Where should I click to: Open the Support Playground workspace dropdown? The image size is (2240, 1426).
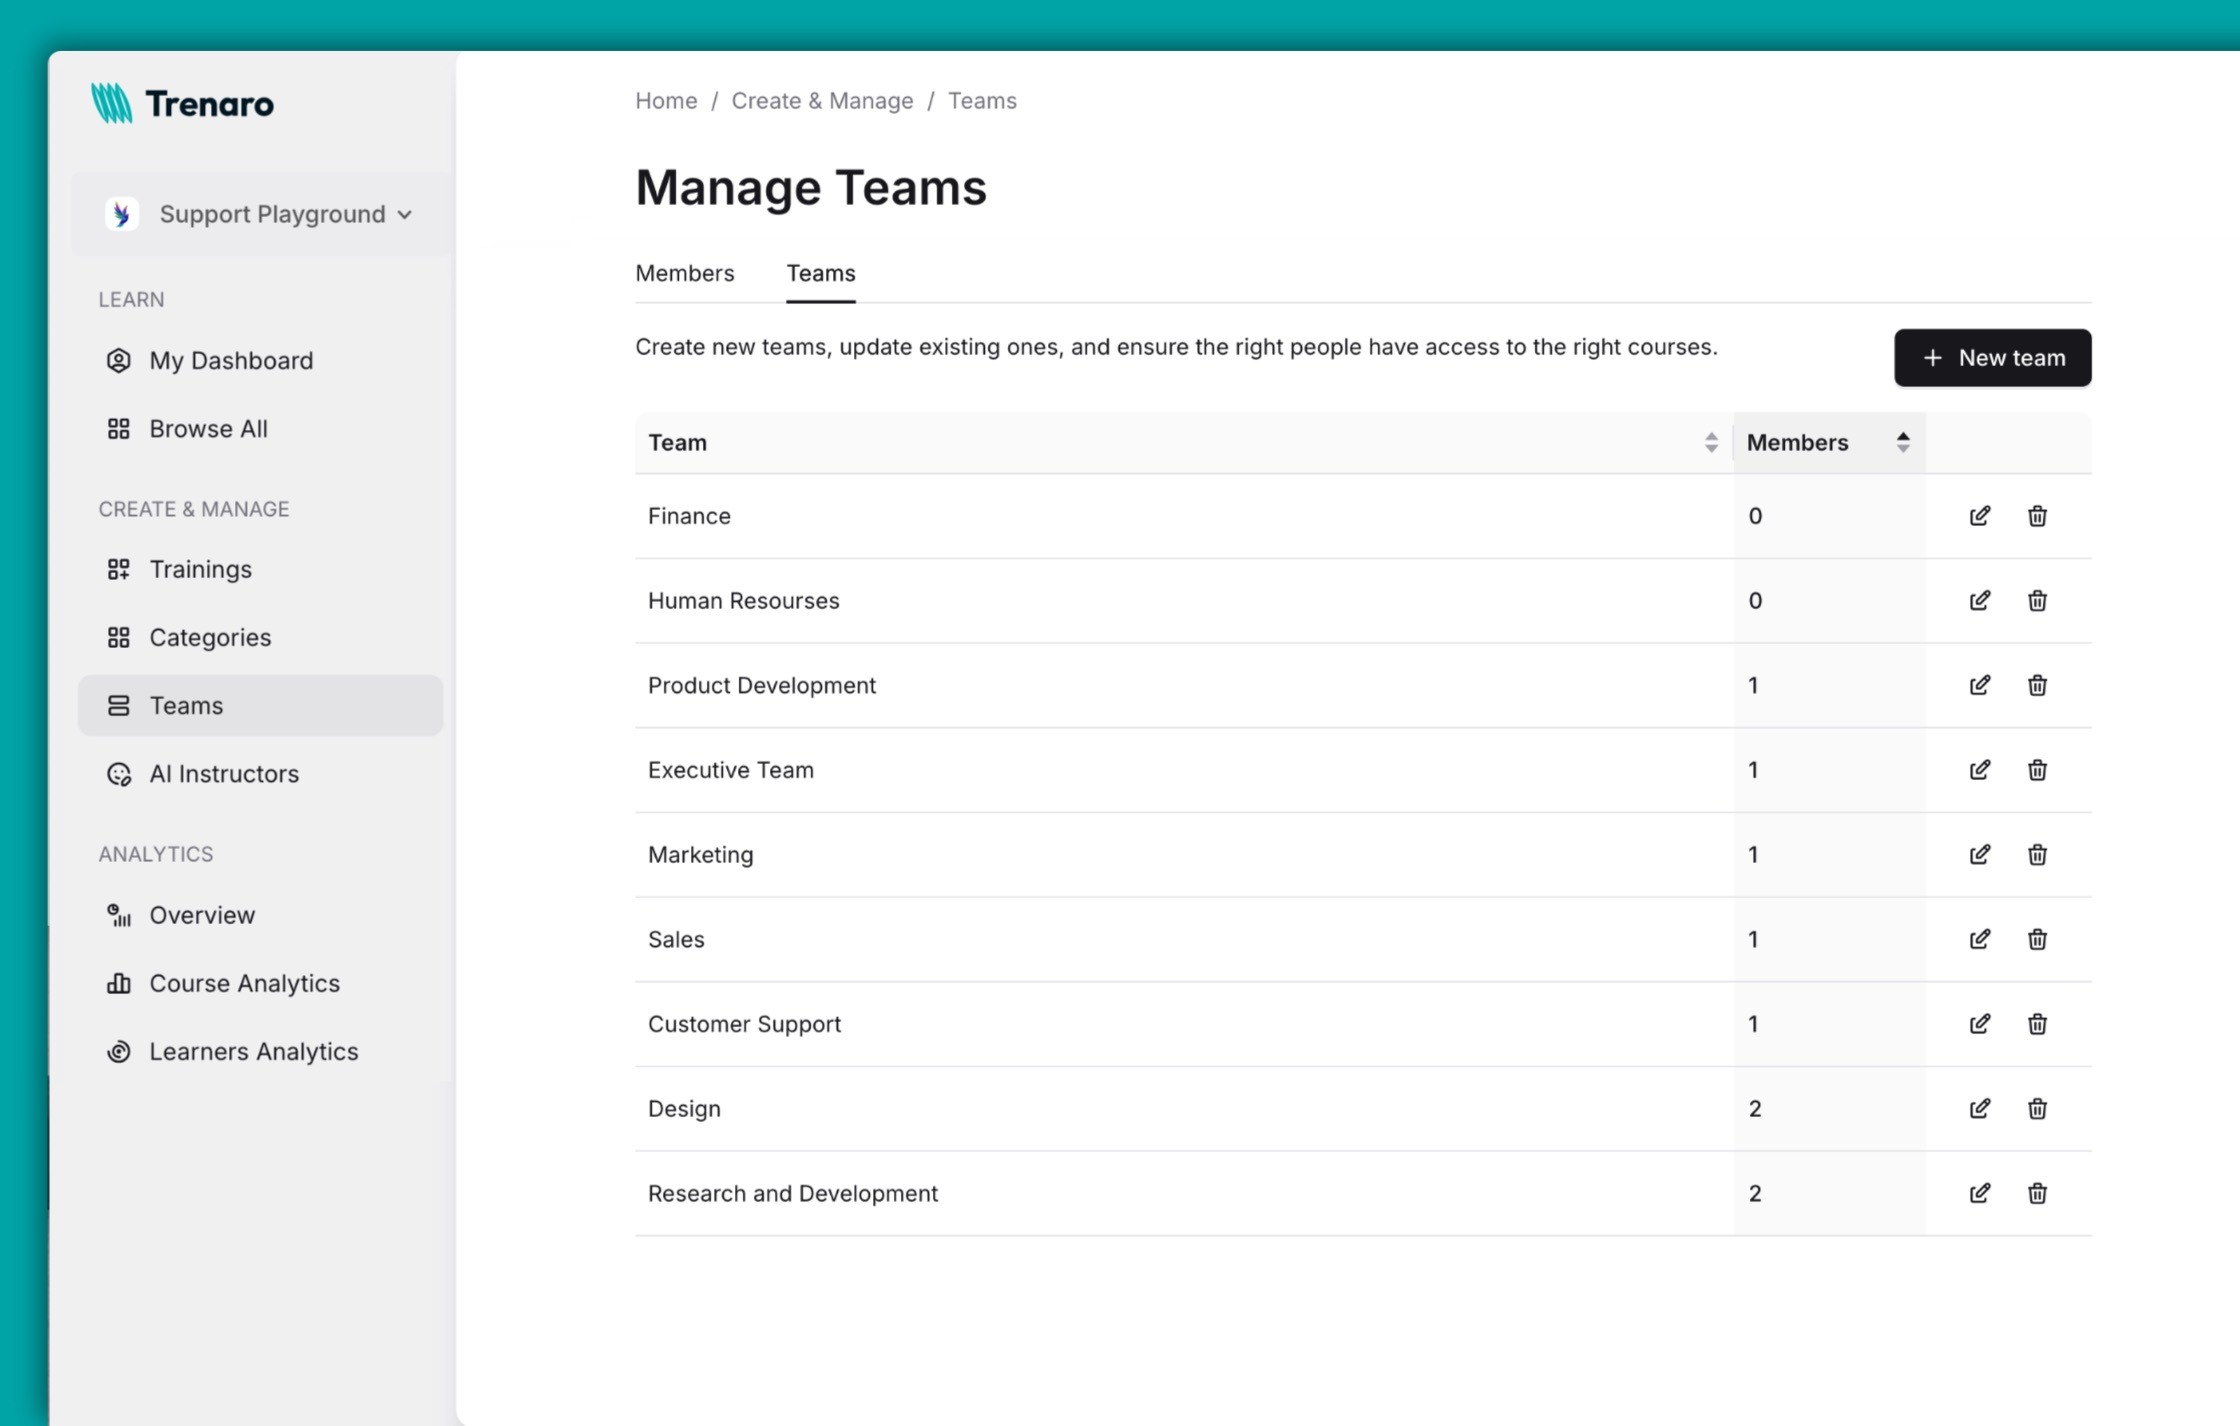[x=260, y=213]
